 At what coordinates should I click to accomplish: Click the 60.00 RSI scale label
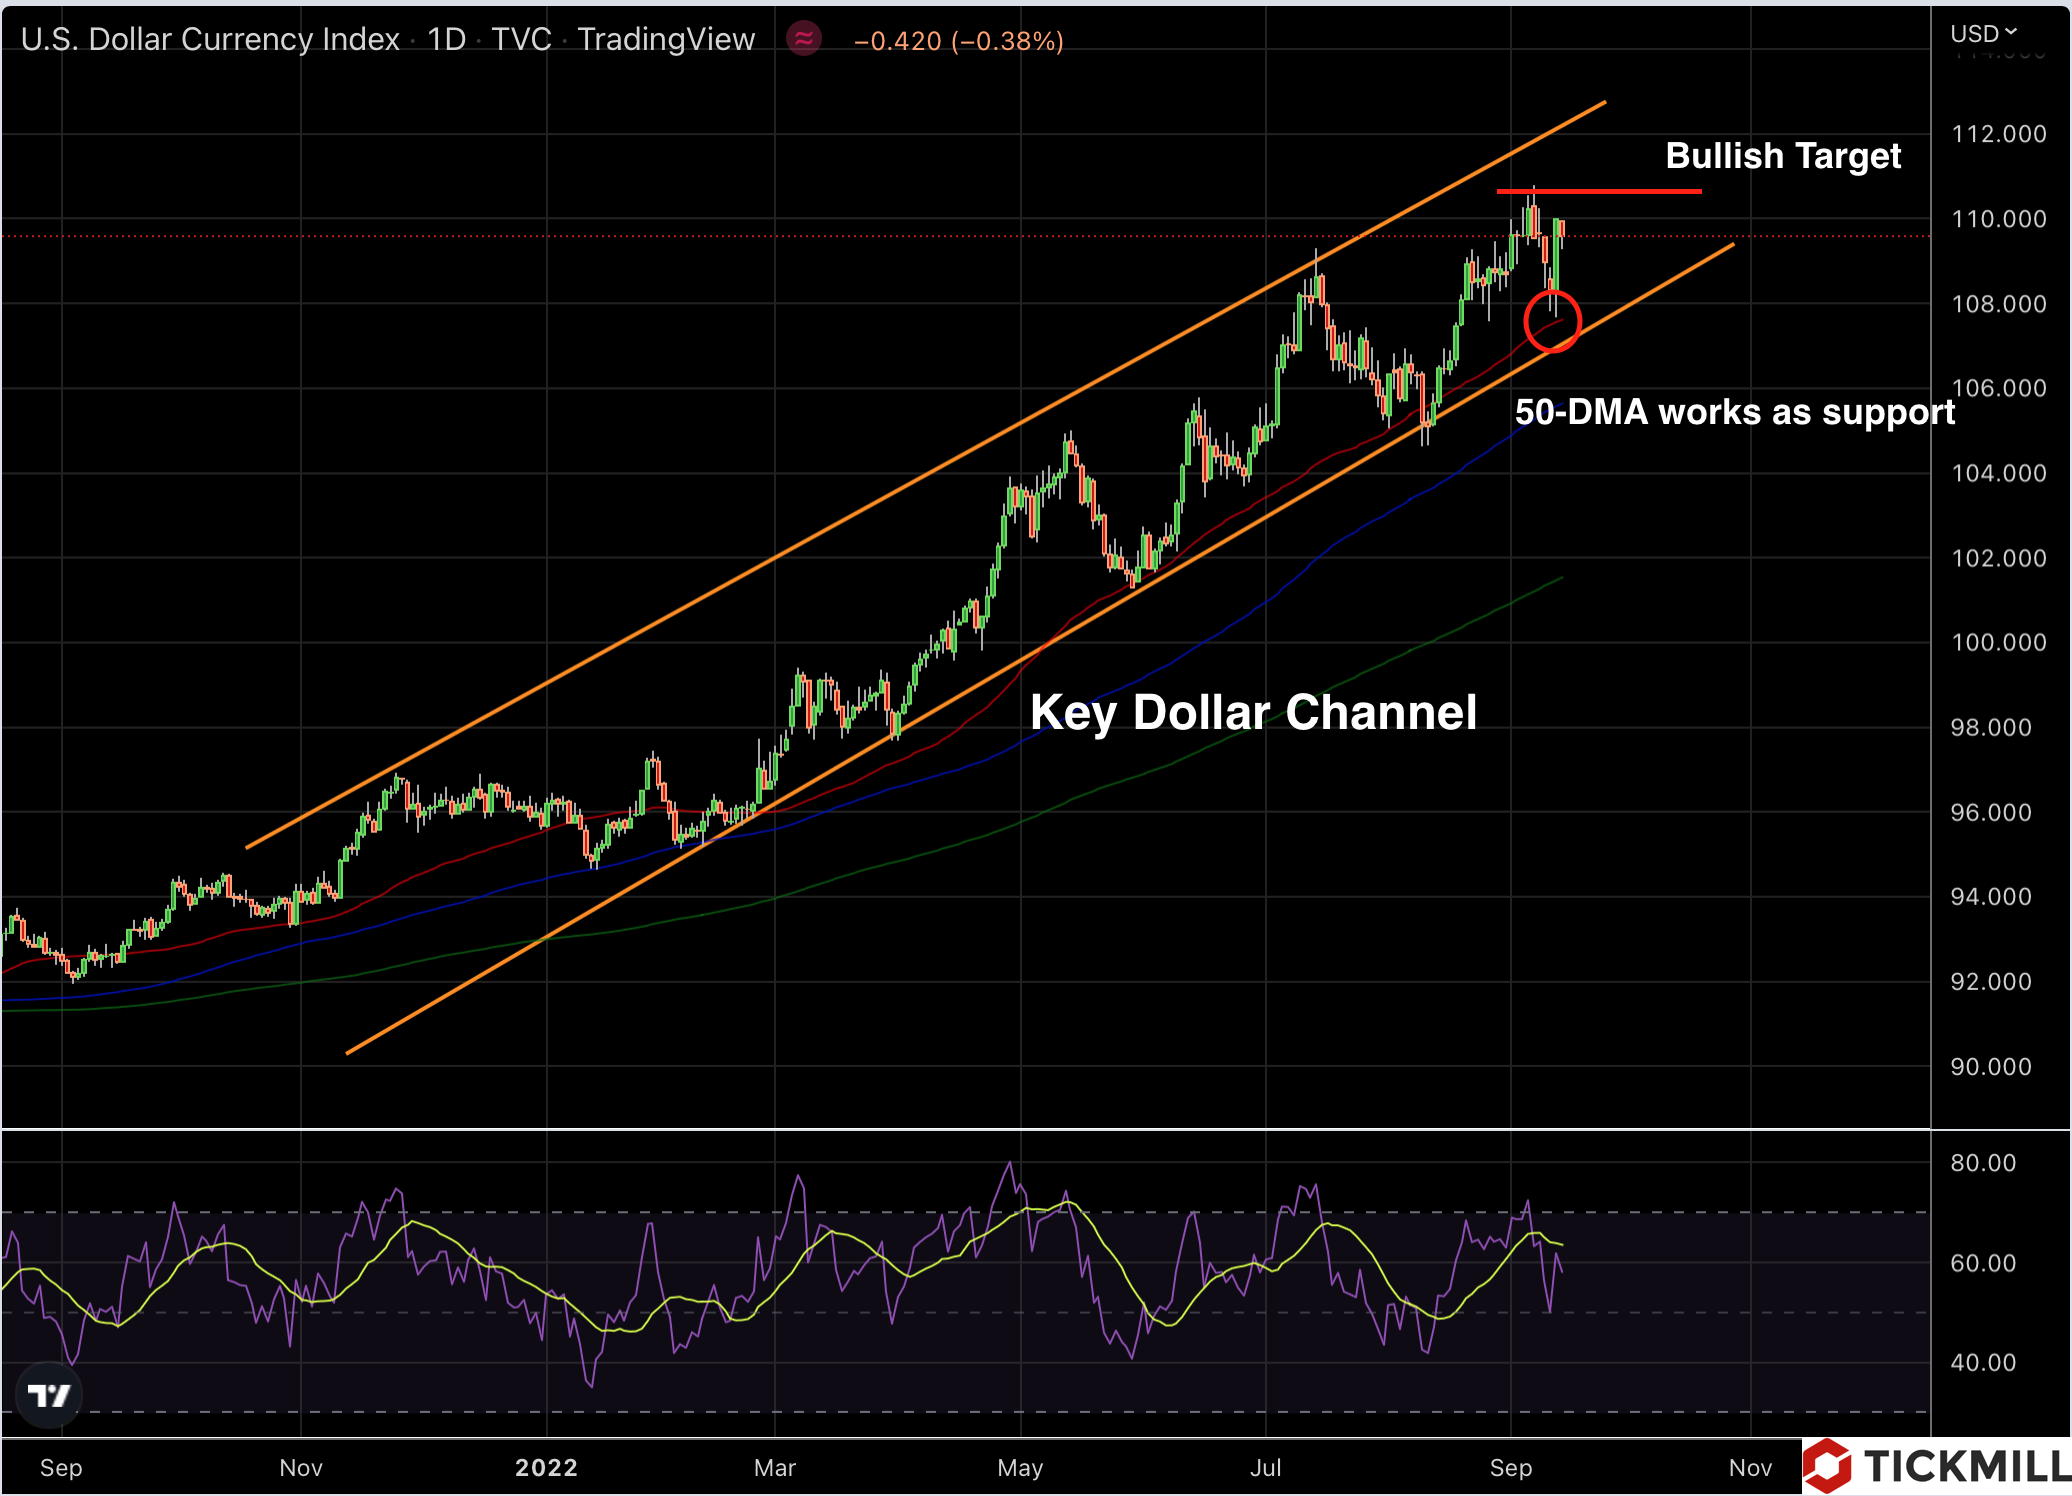[1982, 1263]
